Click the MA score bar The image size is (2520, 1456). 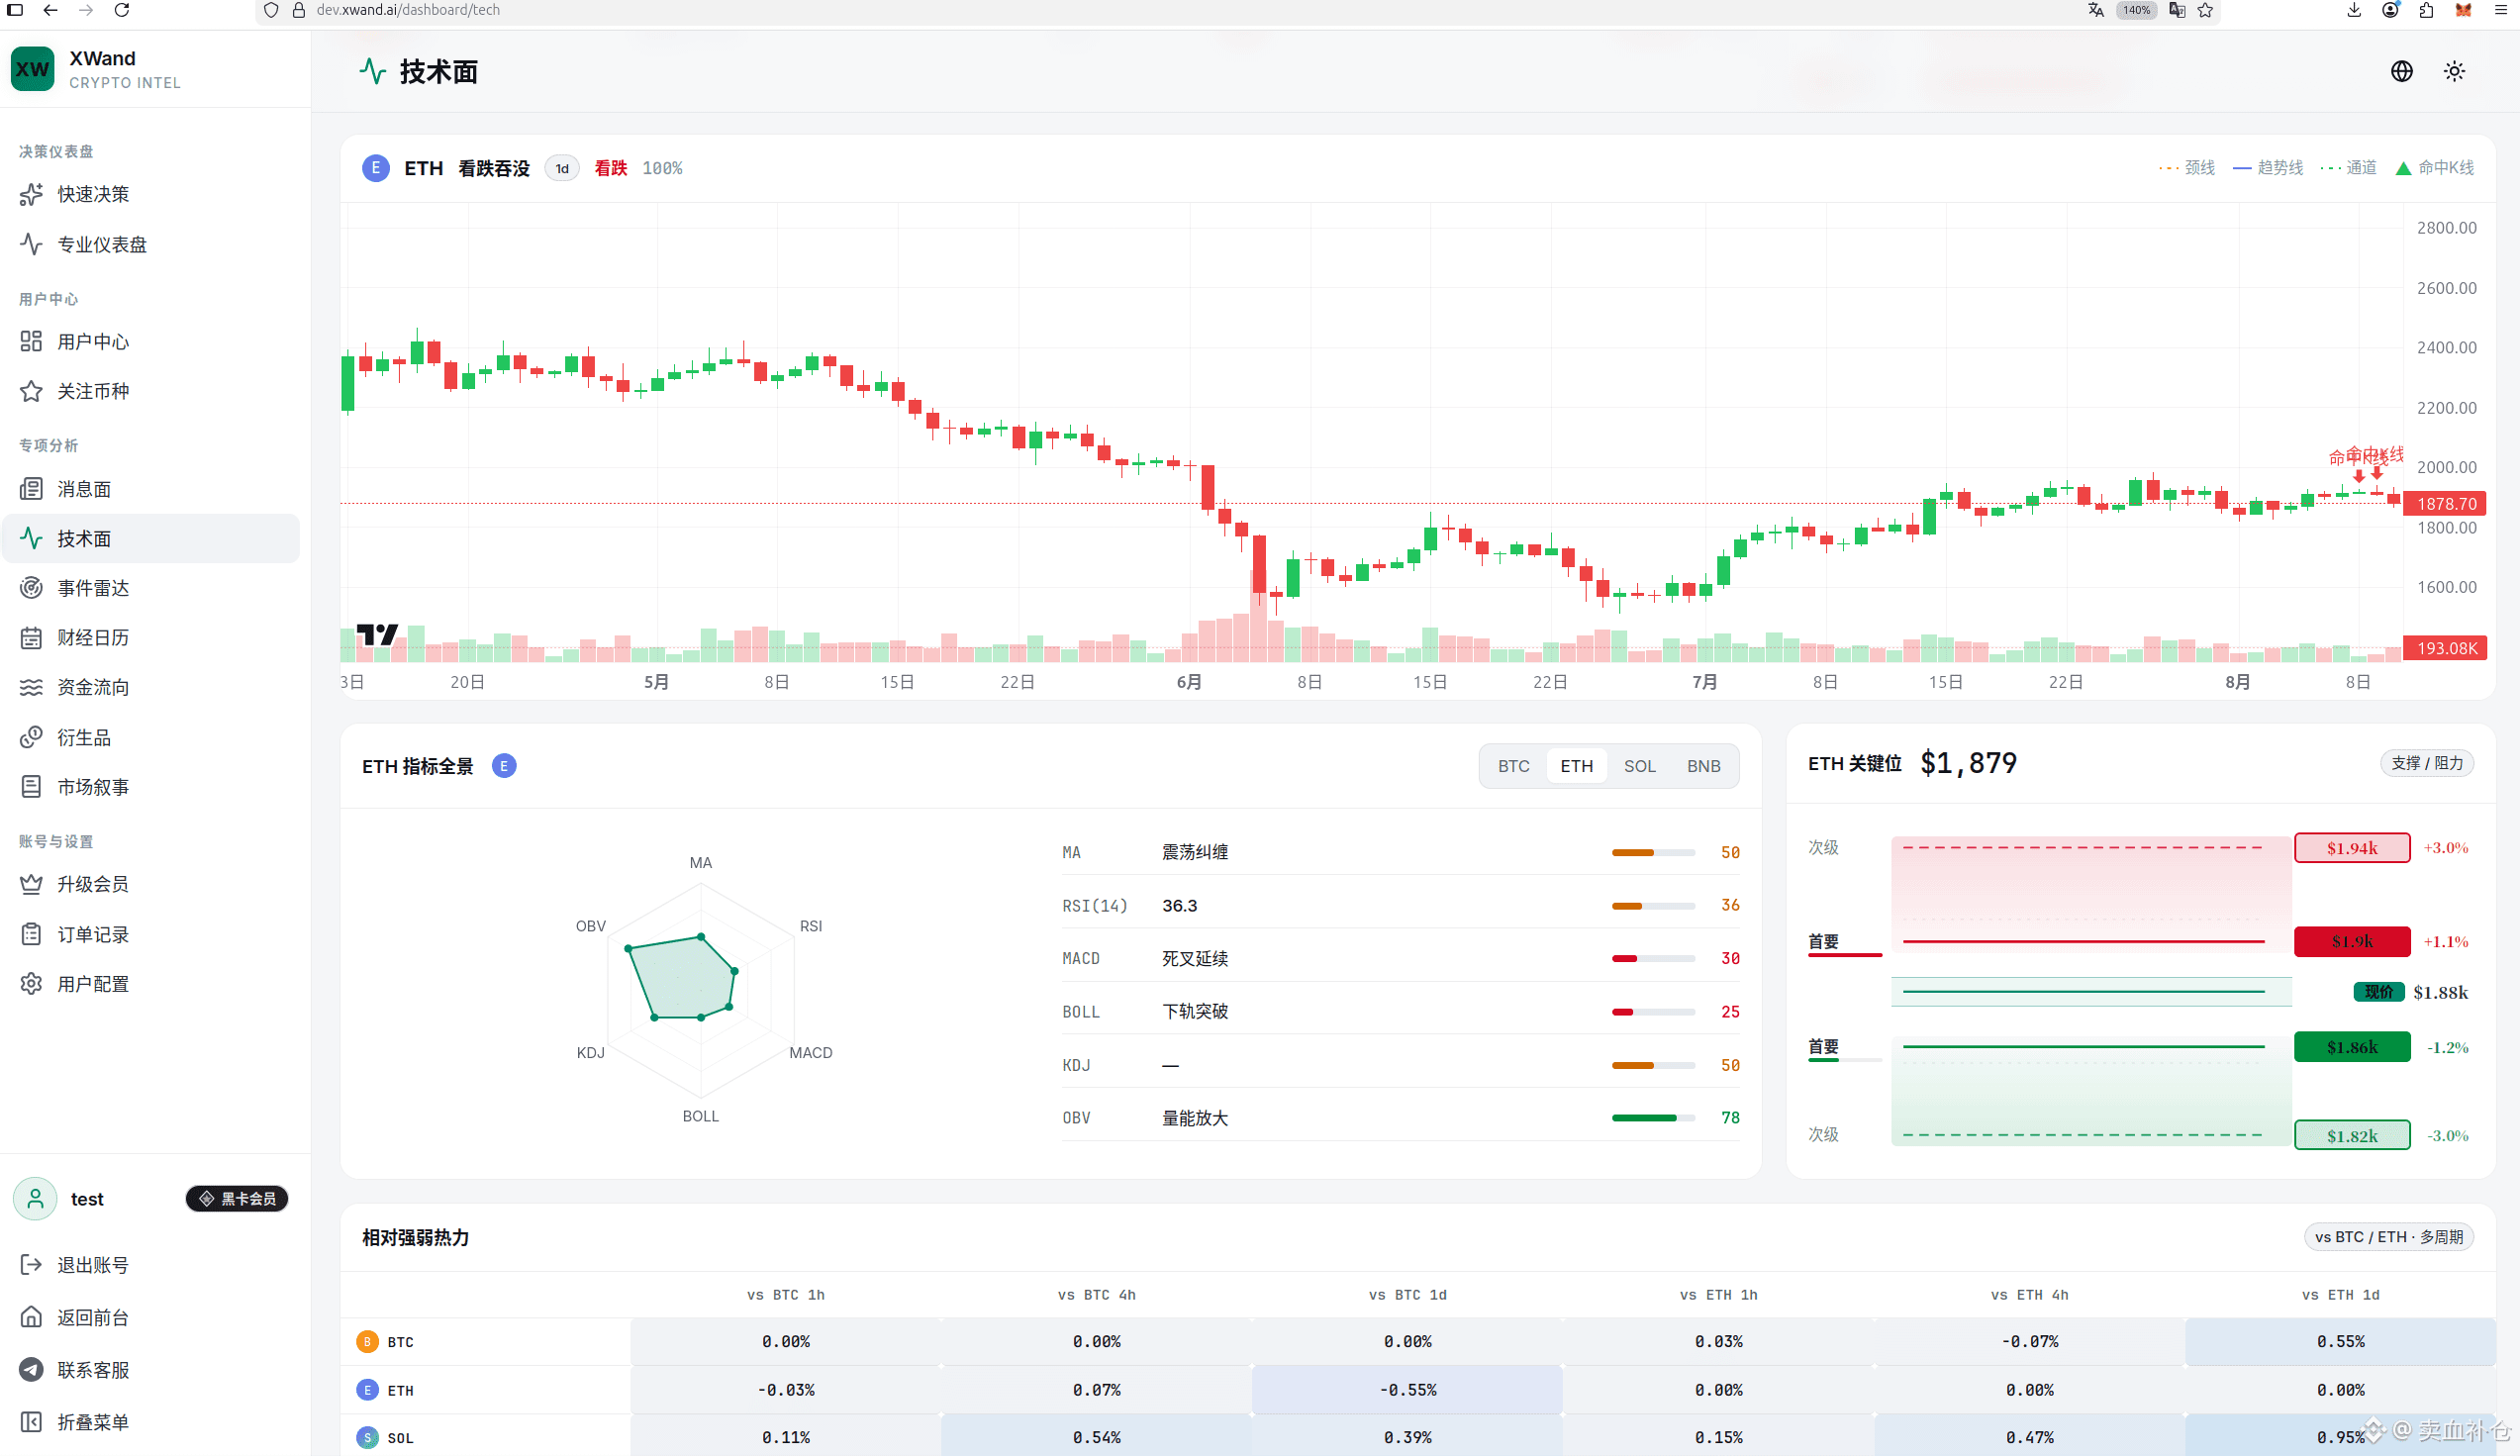pyautogui.click(x=1653, y=853)
